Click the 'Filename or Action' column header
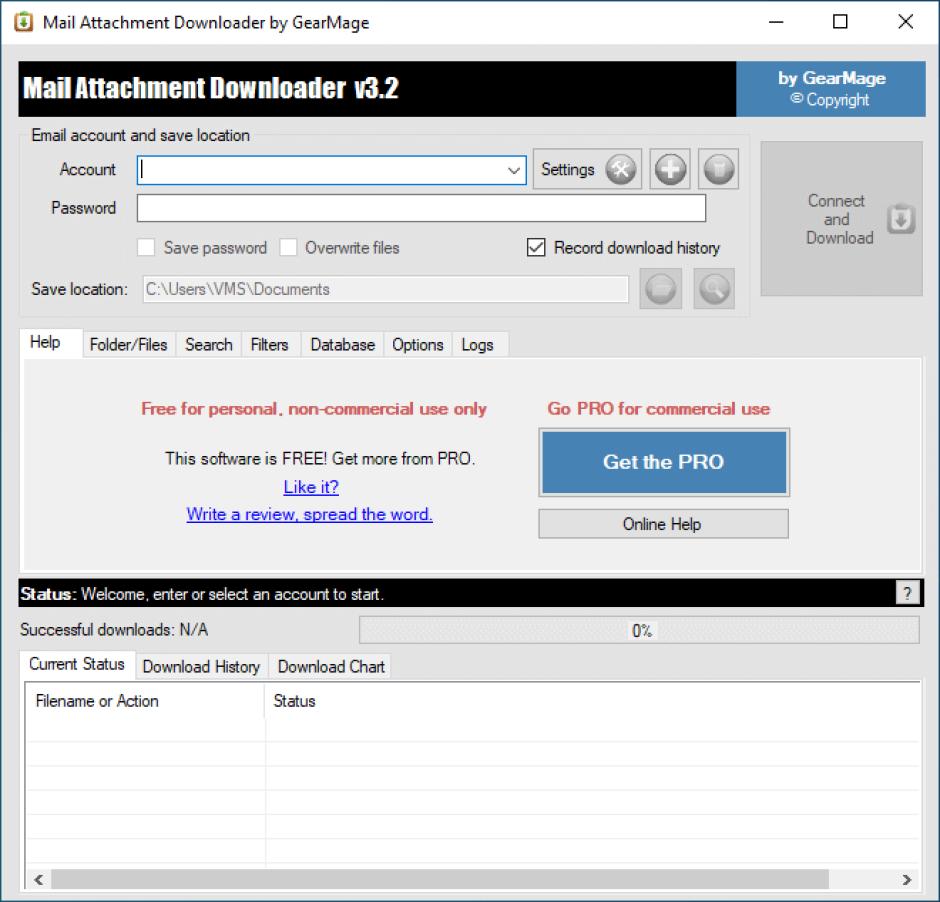This screenshot has height=902, width=940. [x=144, y=701]
